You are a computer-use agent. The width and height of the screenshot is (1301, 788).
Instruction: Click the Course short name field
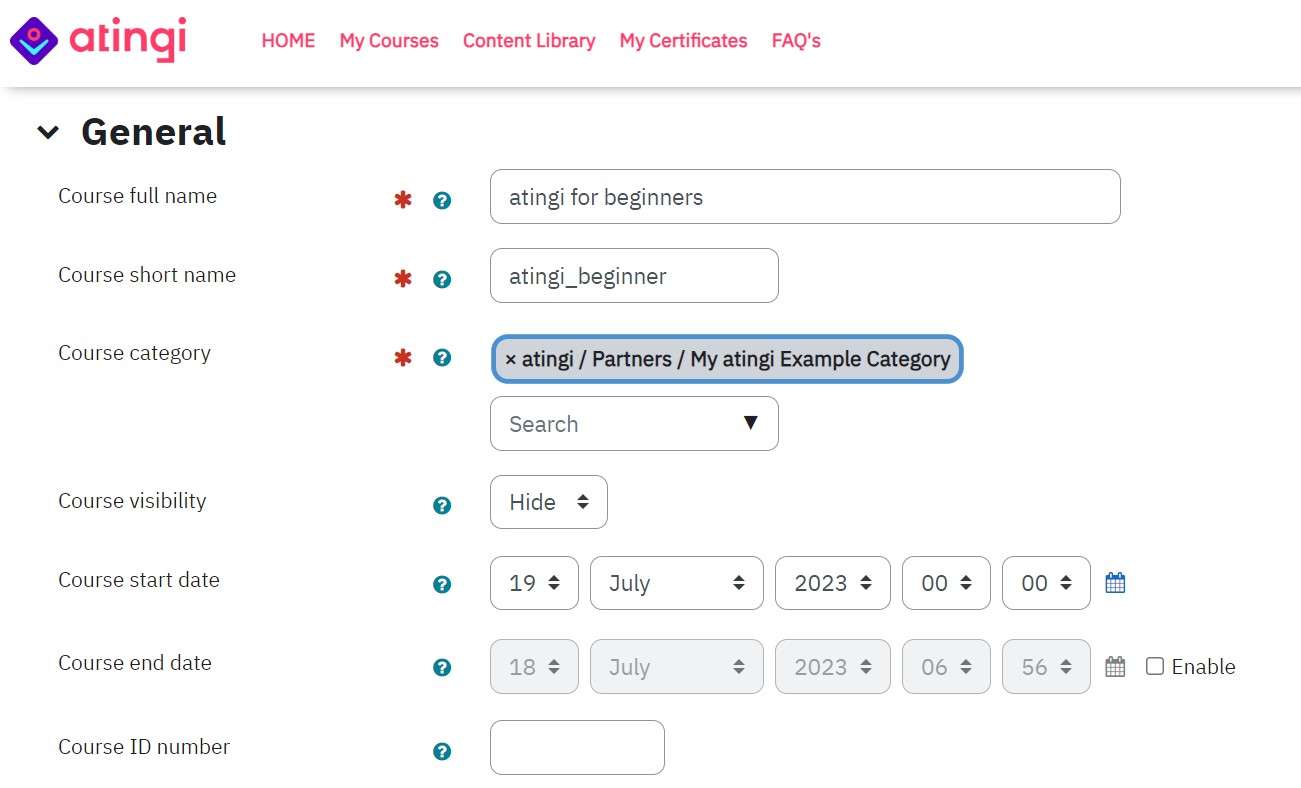point(634,275)
